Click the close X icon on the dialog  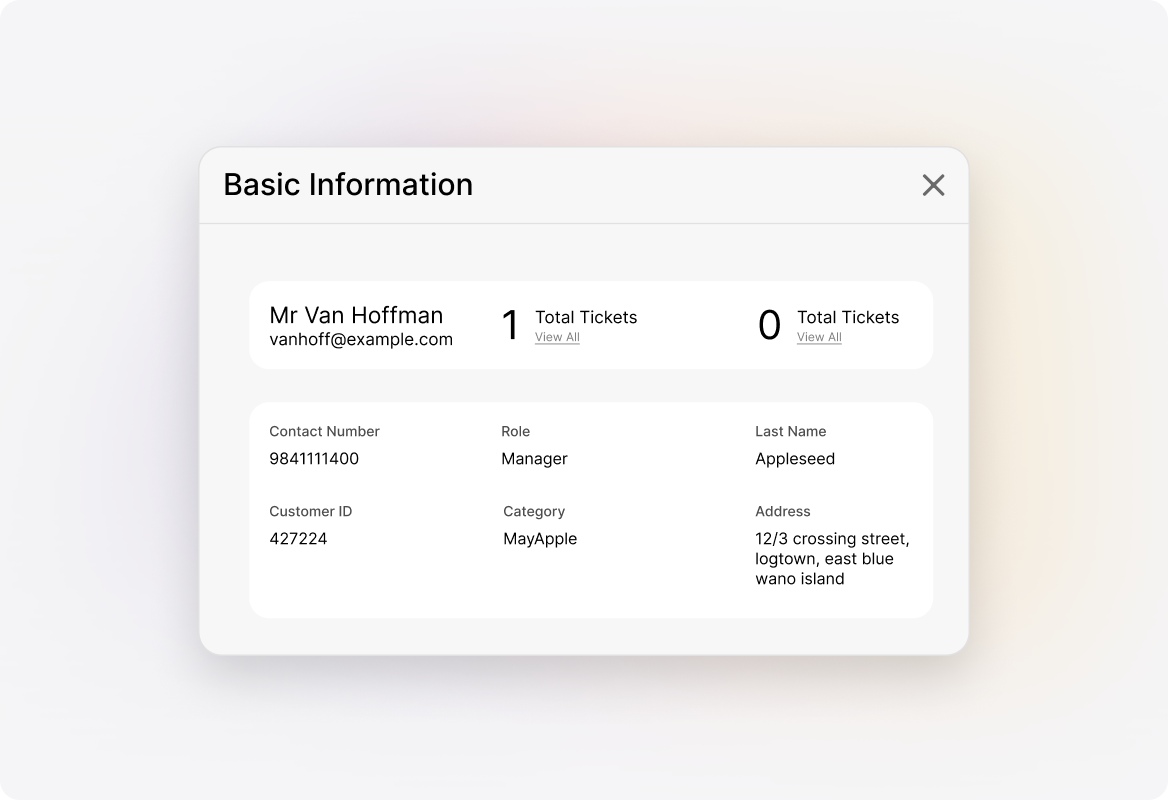[x=933, y=185]
